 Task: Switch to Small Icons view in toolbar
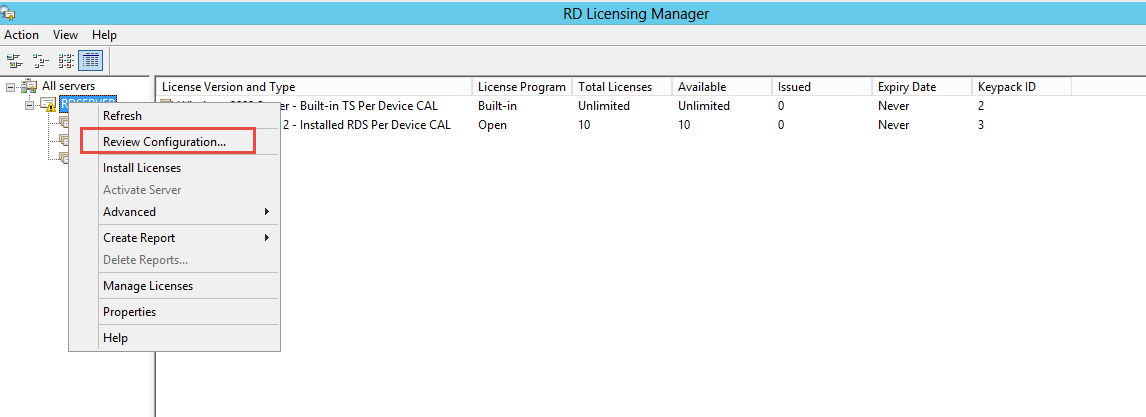(x=40, y=61)
